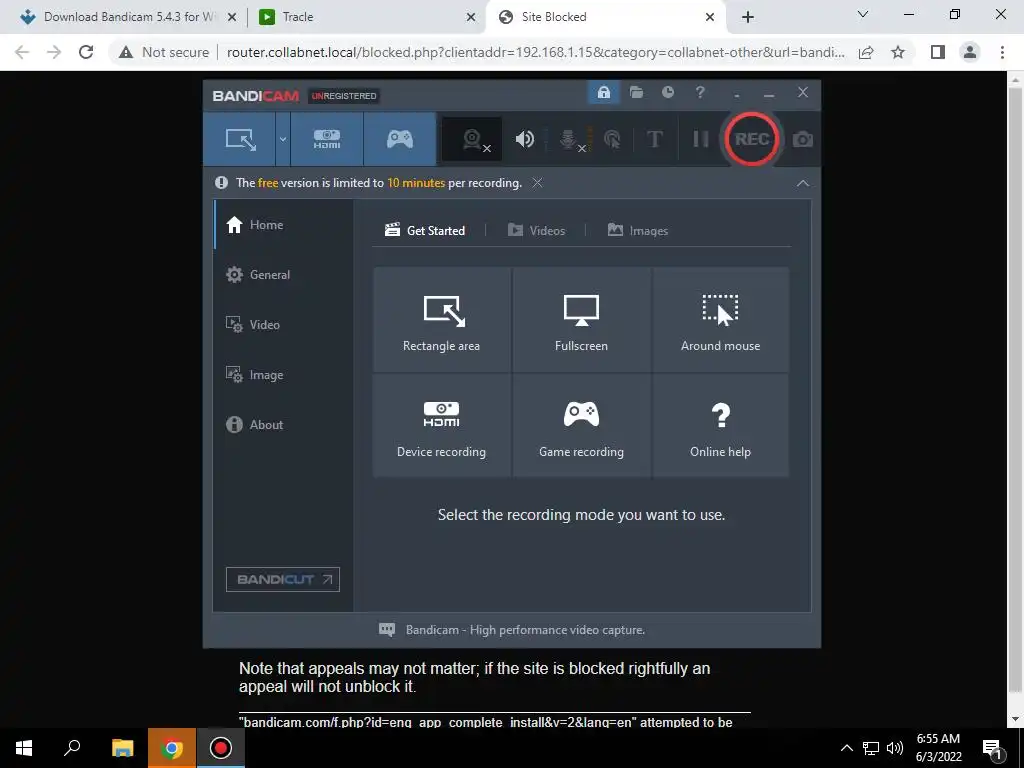Open scheduled recording clock icon
Screen dimensions: 1024x768
[667, 92]
